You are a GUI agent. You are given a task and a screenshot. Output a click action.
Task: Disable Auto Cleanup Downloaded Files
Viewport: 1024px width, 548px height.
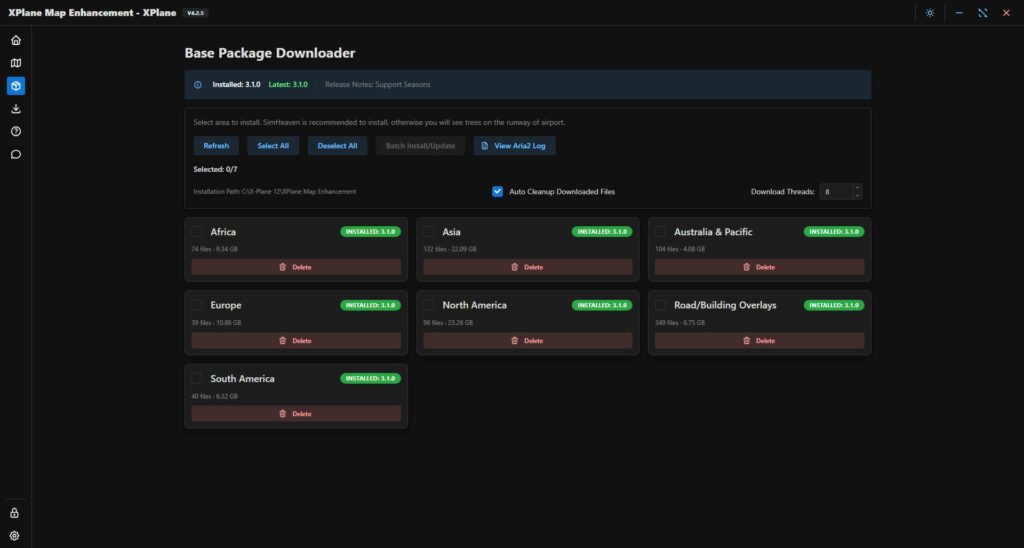pyautogui.click(x=497, y=191)
